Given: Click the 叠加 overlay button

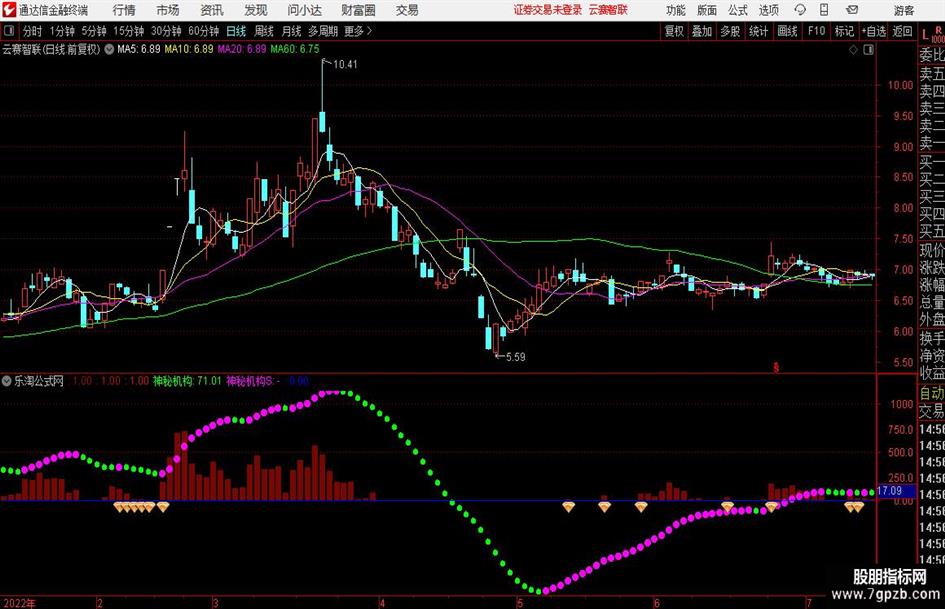Looking at the screenshot, I should point(702,31).
